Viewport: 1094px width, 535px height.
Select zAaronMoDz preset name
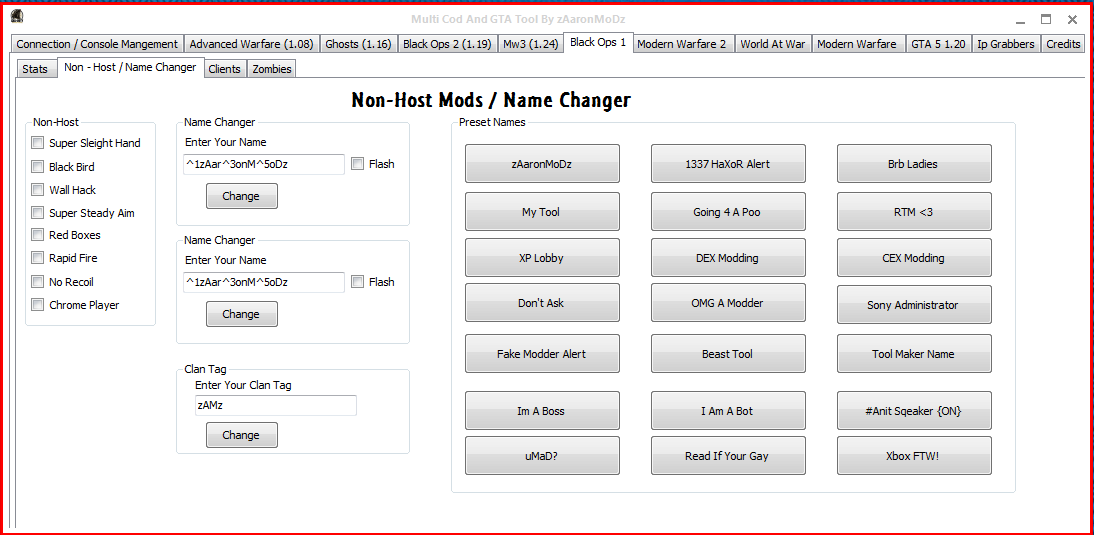[x=542, y=164]
